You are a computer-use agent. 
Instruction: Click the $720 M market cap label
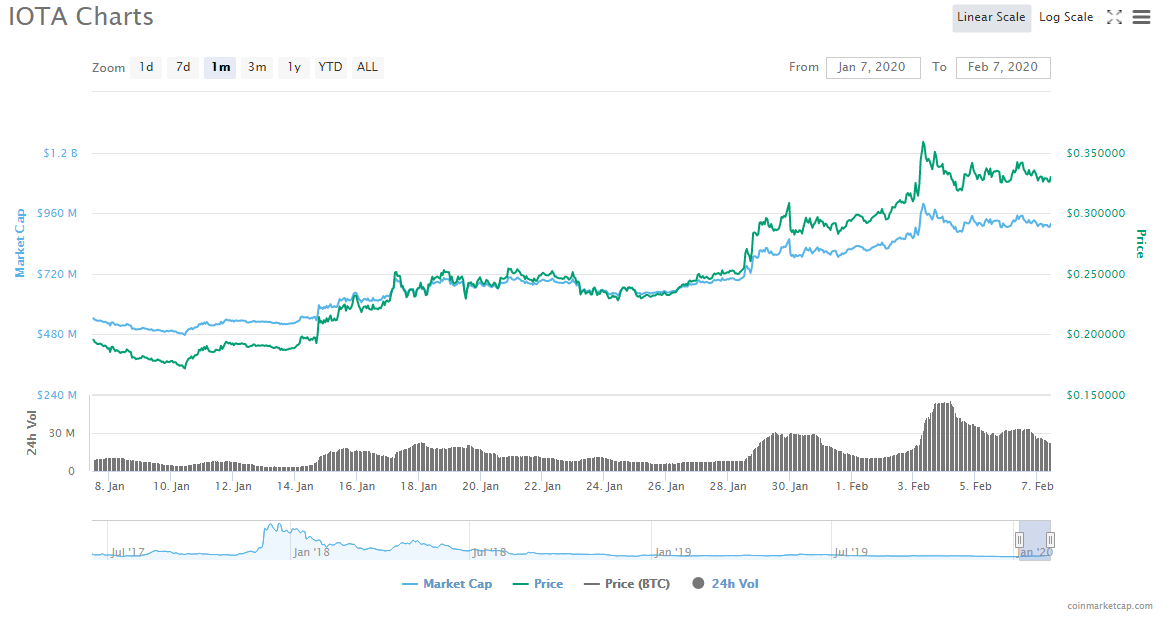(57, 274)
